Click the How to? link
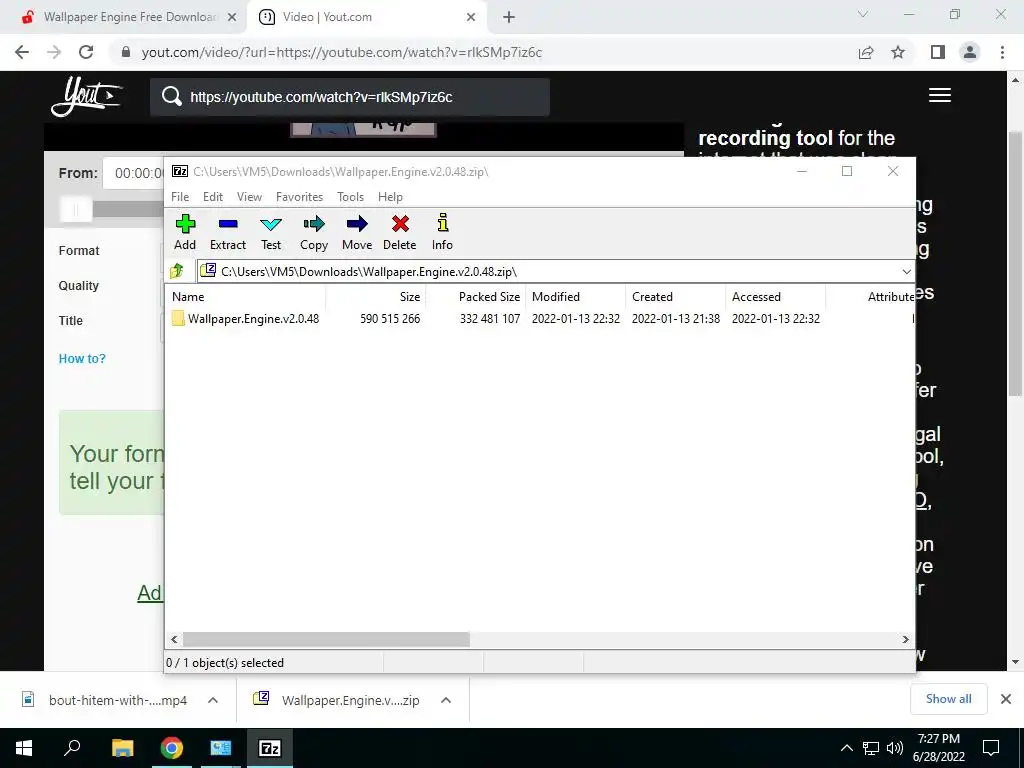The image size is (1024, 768). pyautogui.click(x=82, y=359)
